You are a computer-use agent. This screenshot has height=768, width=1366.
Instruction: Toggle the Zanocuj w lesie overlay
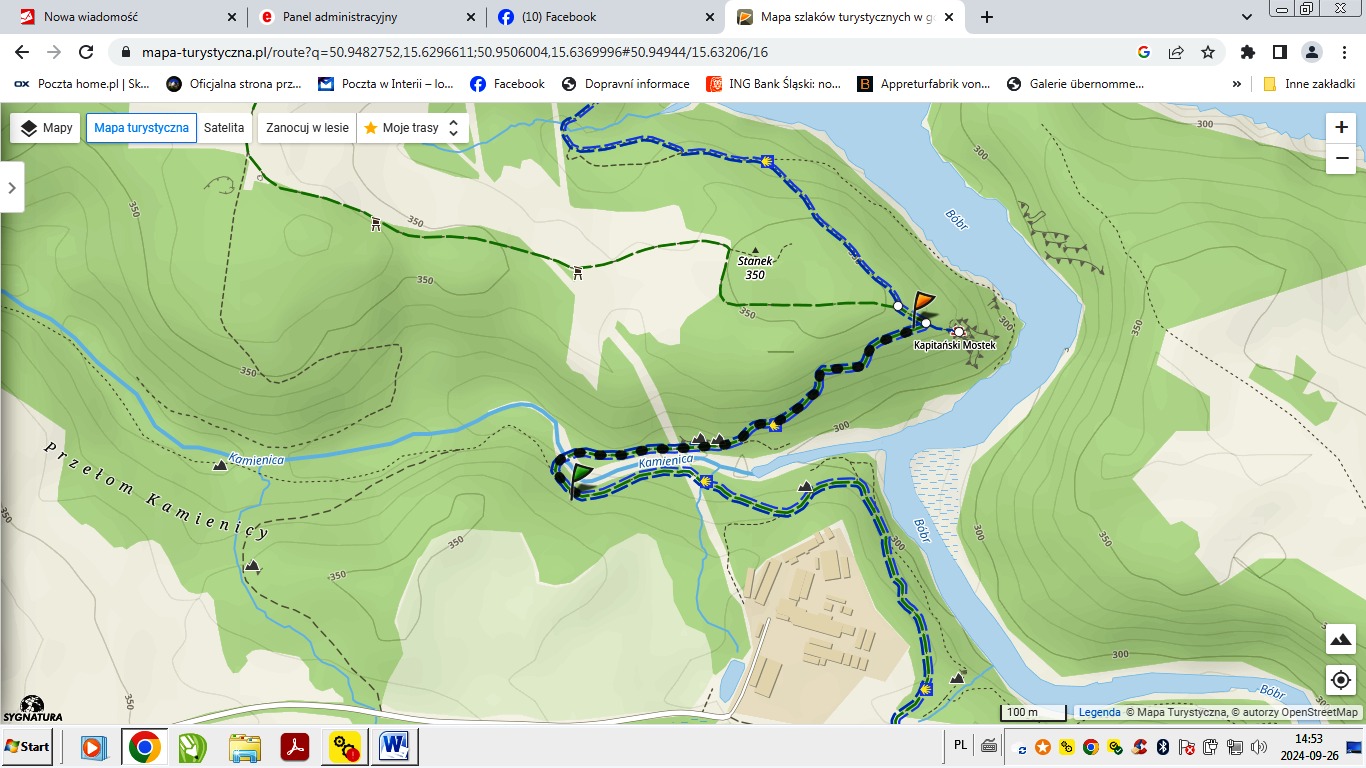pyautogui.click(x=307, y=128)
